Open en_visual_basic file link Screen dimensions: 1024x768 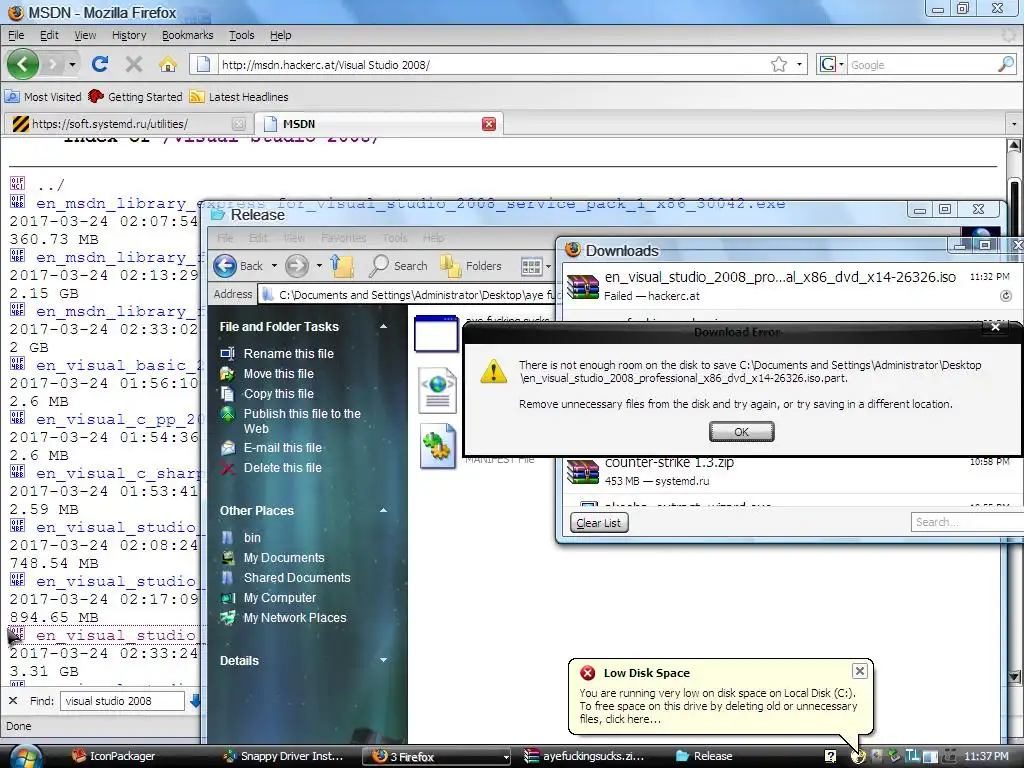click(118, 365)
